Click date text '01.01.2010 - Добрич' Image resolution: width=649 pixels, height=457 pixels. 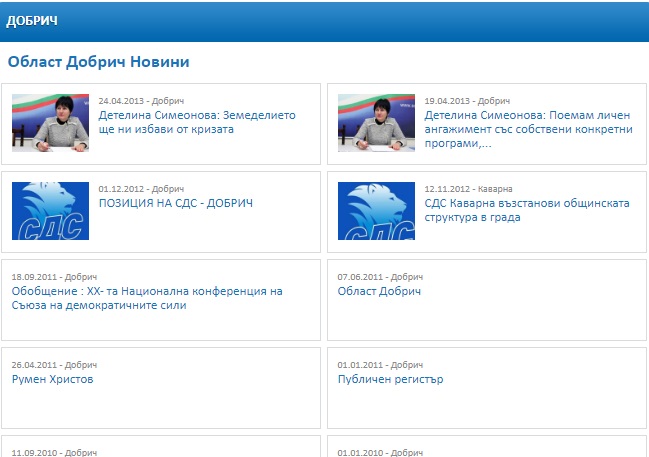pos(380,453)
